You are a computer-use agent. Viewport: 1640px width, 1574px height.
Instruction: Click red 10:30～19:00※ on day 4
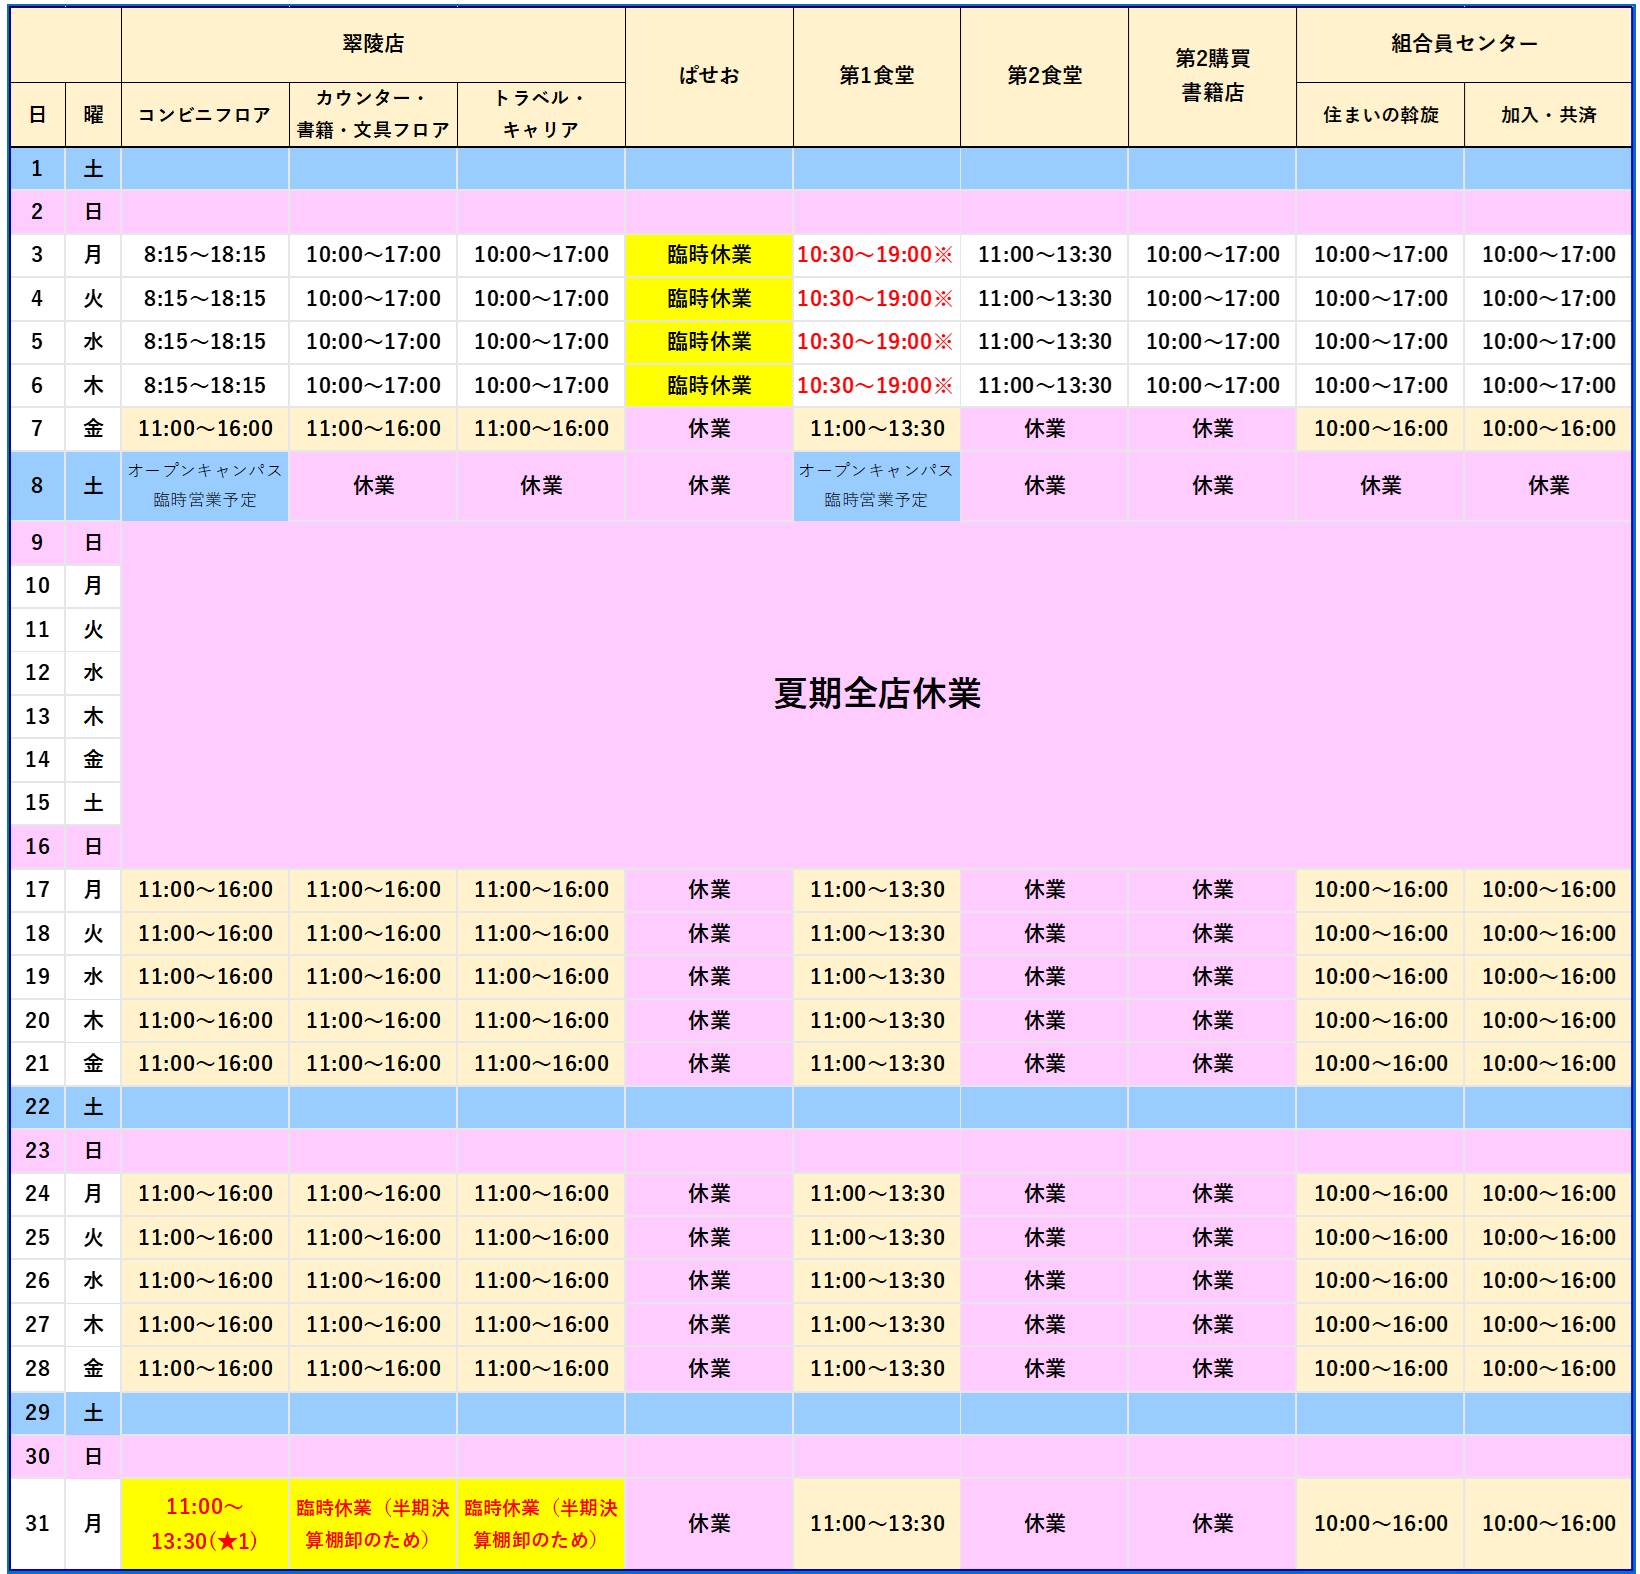(877, 299)
